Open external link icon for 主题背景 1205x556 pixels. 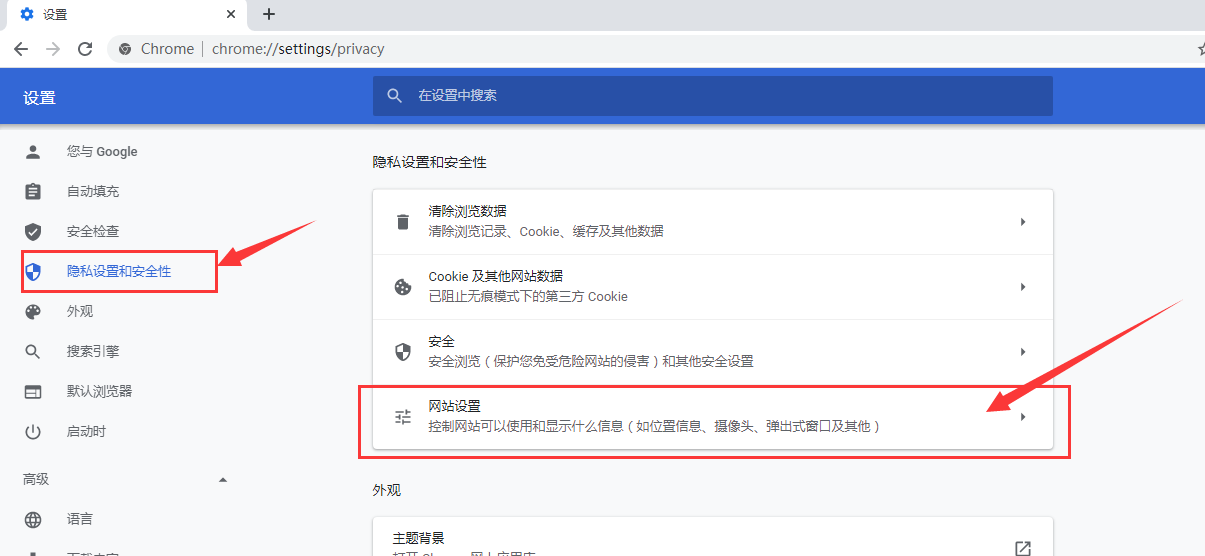tap(1022, 548)
